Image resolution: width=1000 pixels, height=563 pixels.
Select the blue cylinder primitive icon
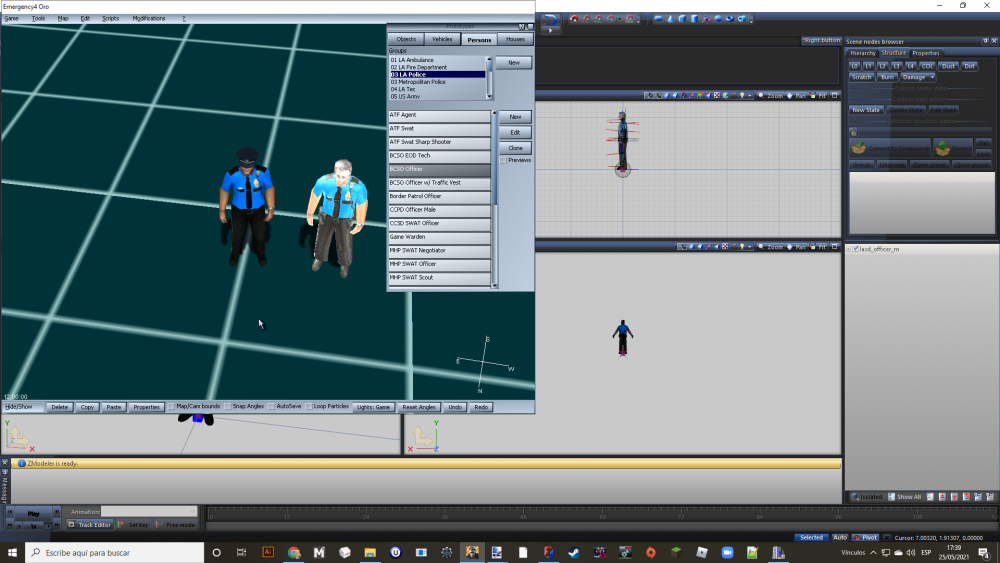(695, 19)
